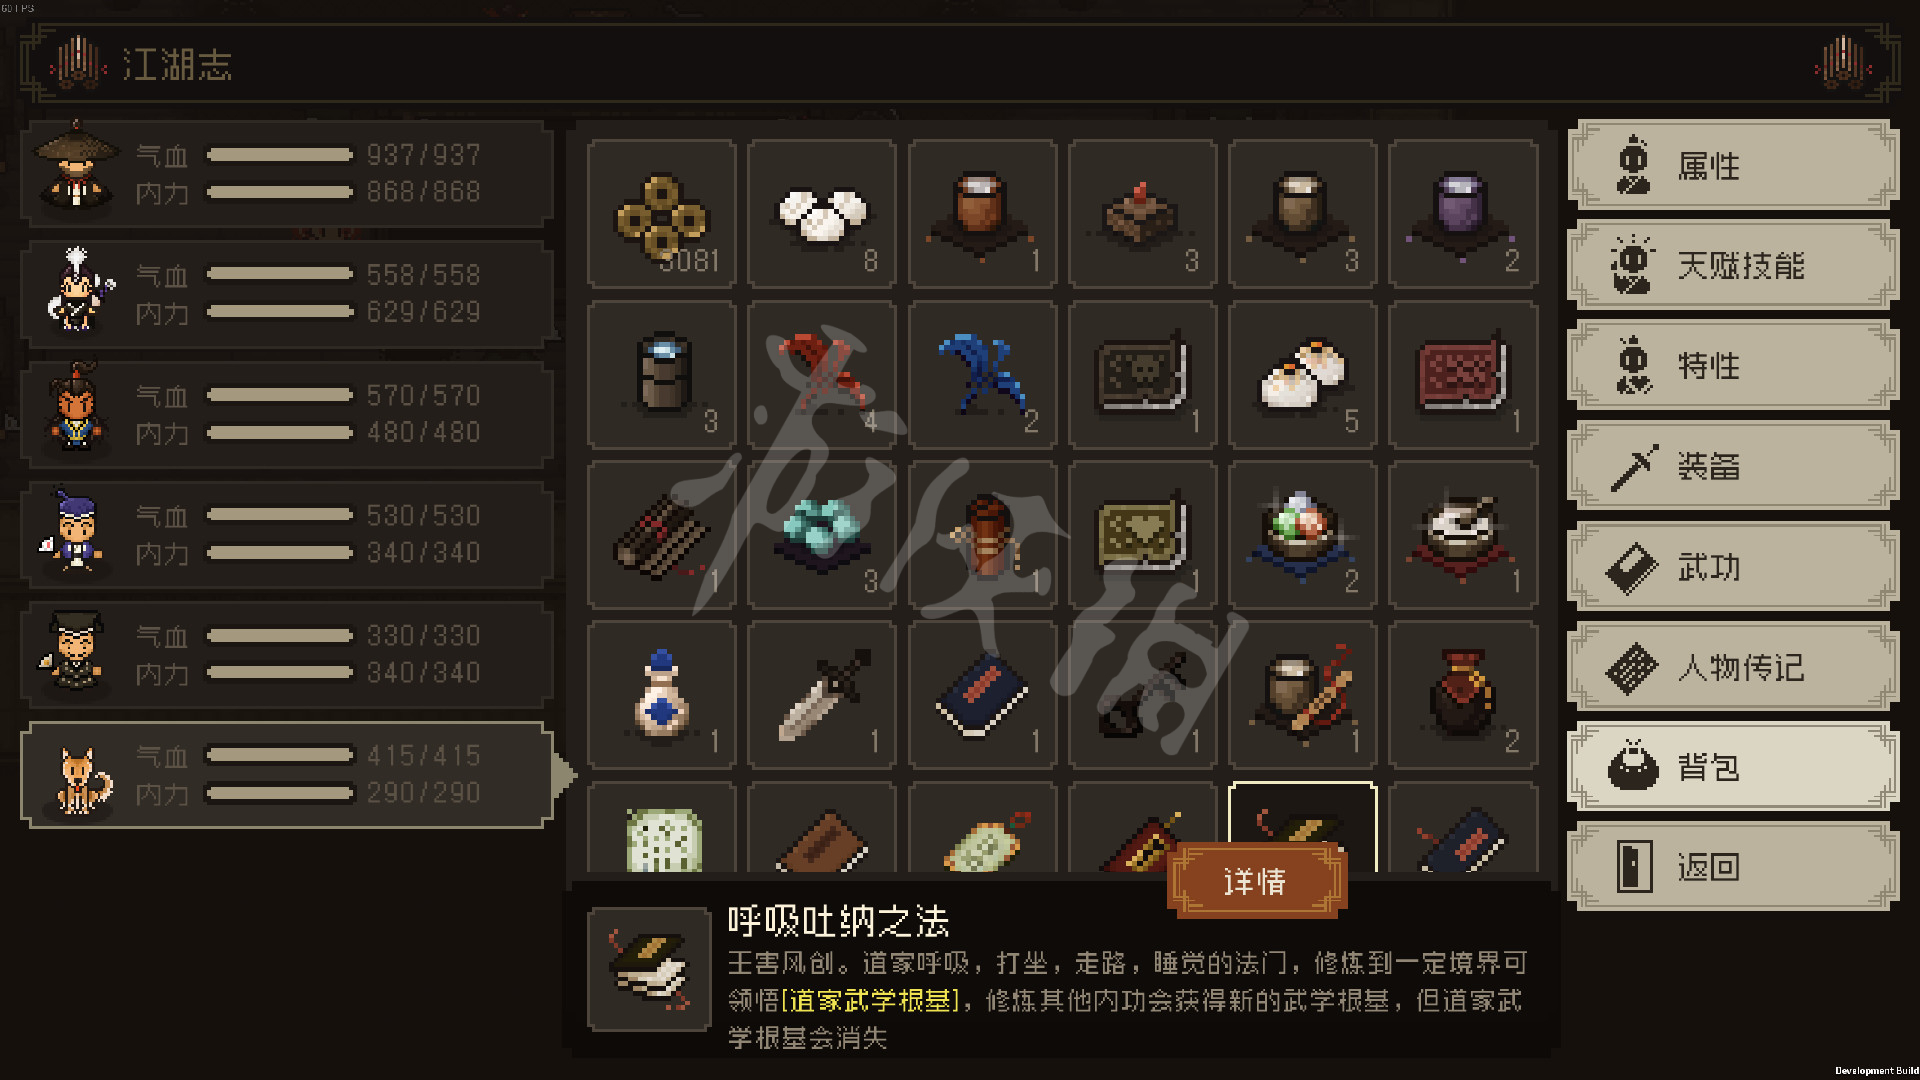Select the rice balls item with count 5
The height and width of the screenshot is (1080, 1920).
pyautogui.click(x=1303, y=375)
